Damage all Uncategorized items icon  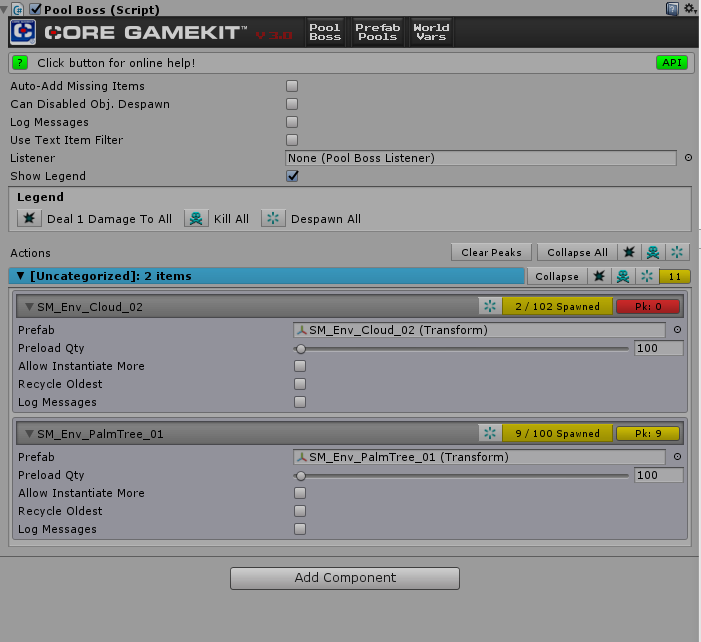pyautogui.click(x=599, y=276)
